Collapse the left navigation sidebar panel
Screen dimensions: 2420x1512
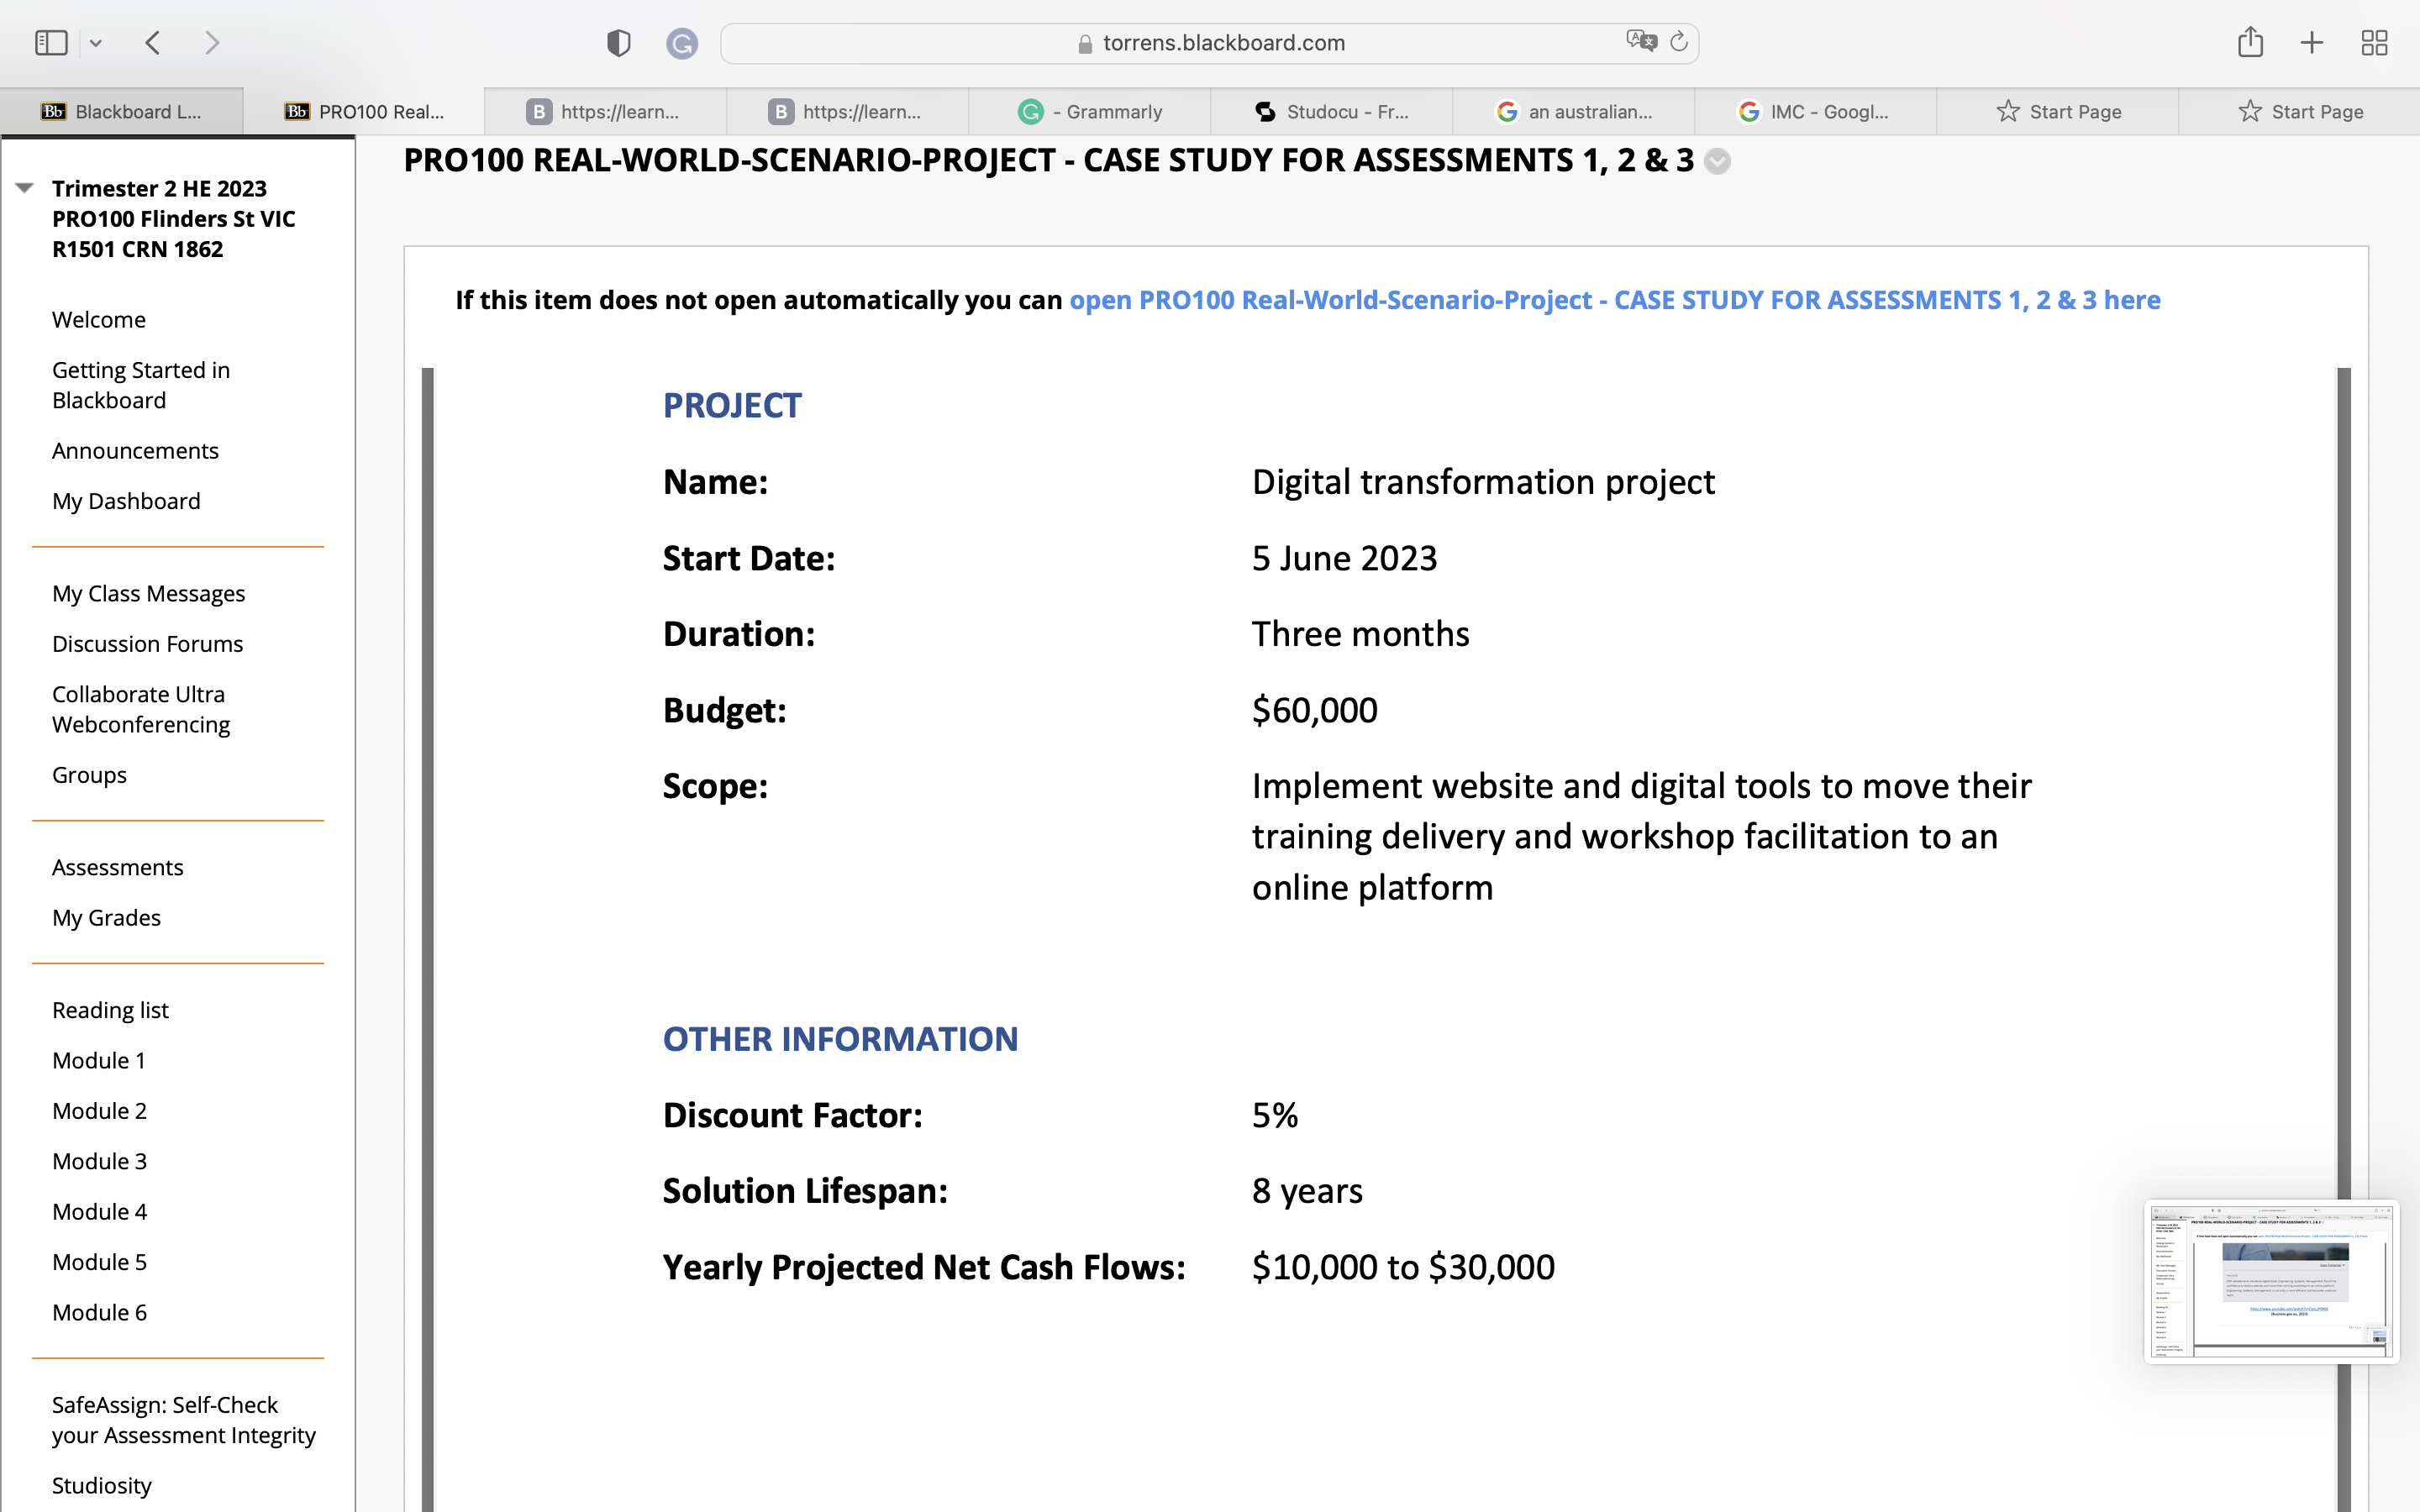pyautogui.click(x=24, y=185)
